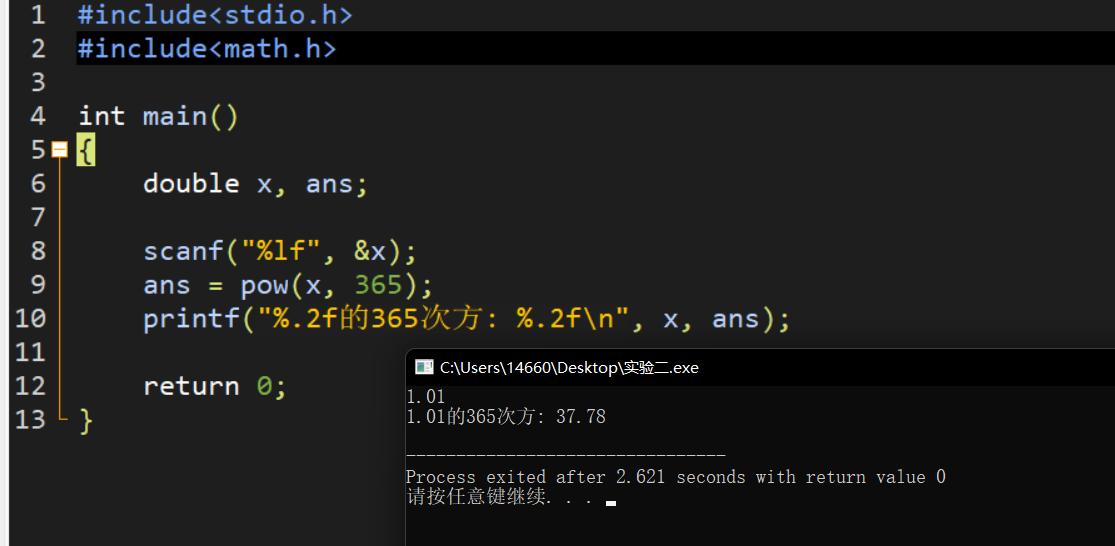The width and height of the screenshot is (1115, 546).
Task: Click the console window's app icon
Action: (424, 367)
